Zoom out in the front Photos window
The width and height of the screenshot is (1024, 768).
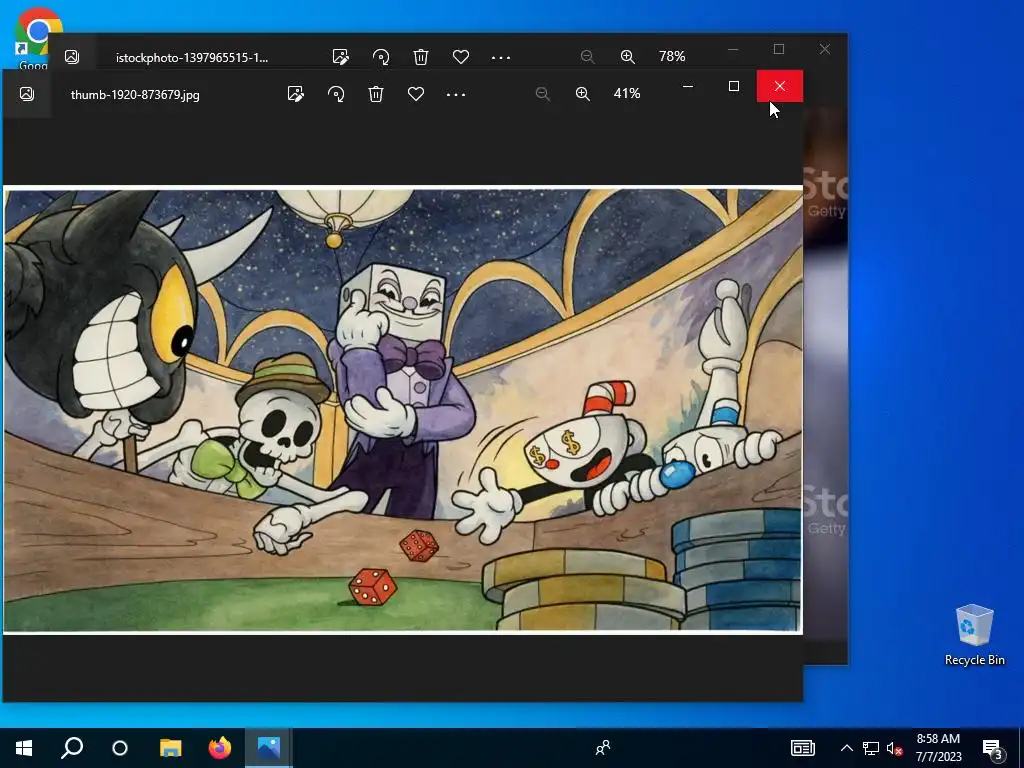(x=542, y=94)
